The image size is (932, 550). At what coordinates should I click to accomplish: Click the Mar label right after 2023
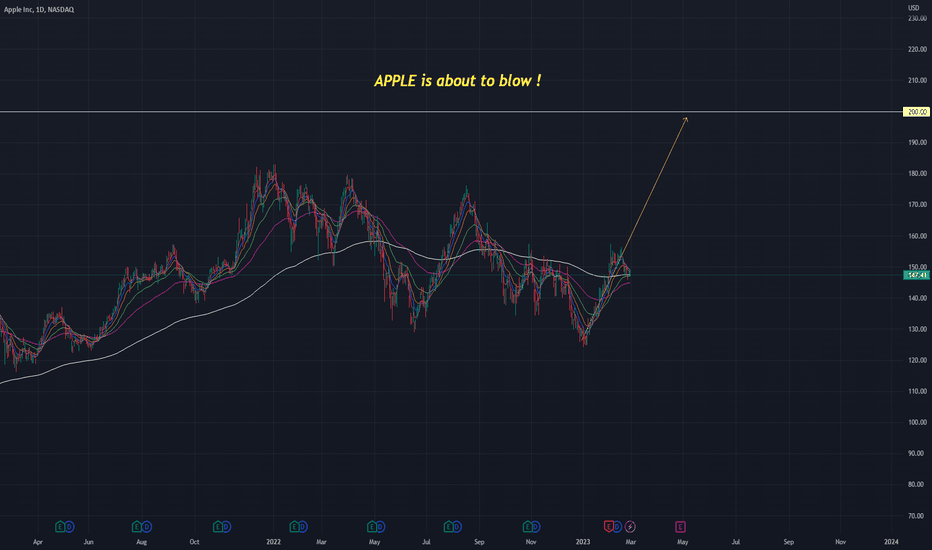coord(631,542)
